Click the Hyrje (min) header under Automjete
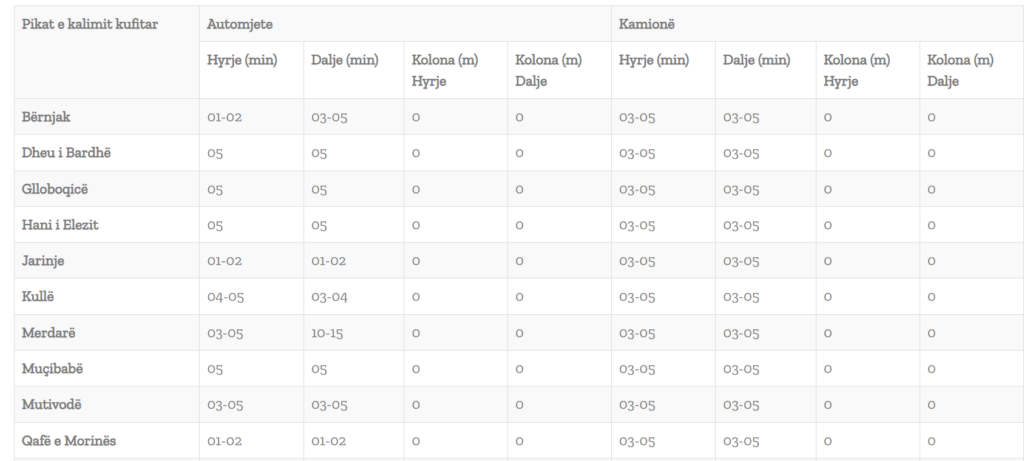 tap(242, 60)
